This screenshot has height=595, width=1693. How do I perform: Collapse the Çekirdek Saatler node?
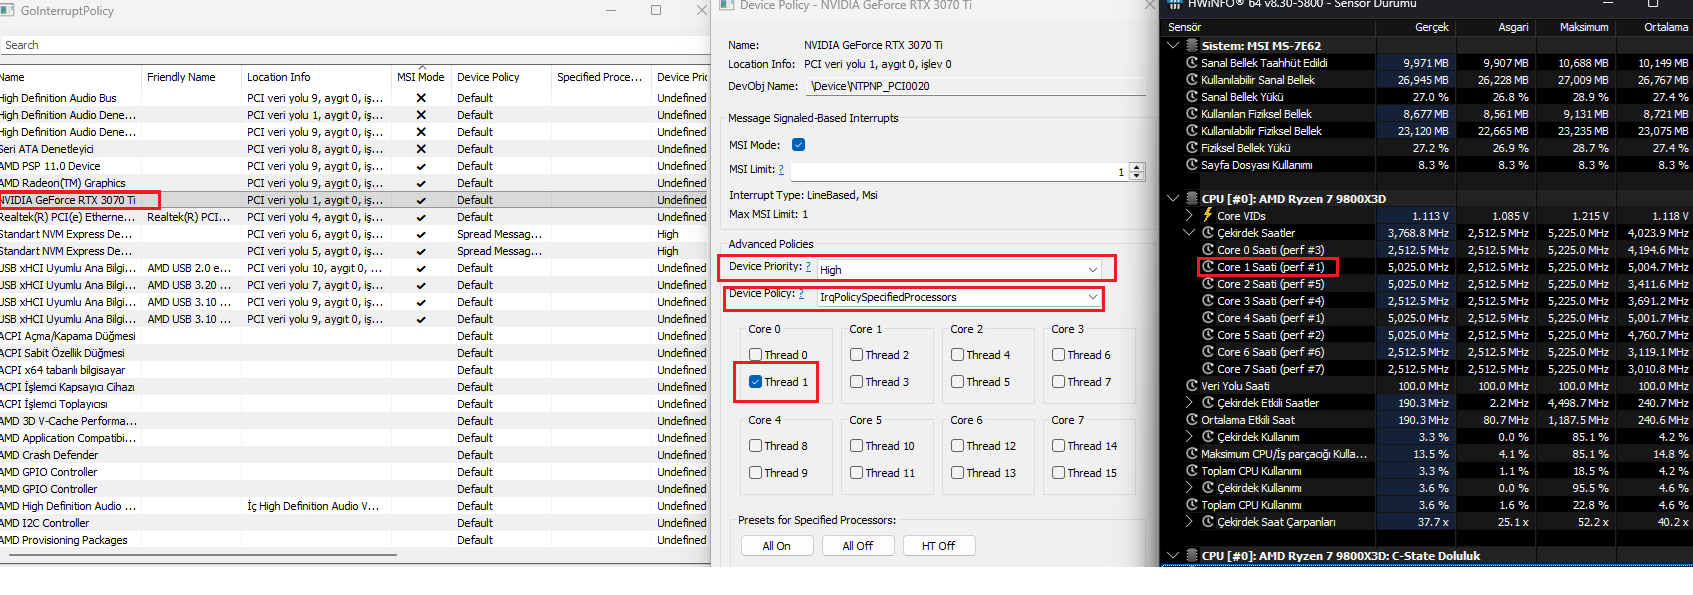click(x=1189, y=233)
